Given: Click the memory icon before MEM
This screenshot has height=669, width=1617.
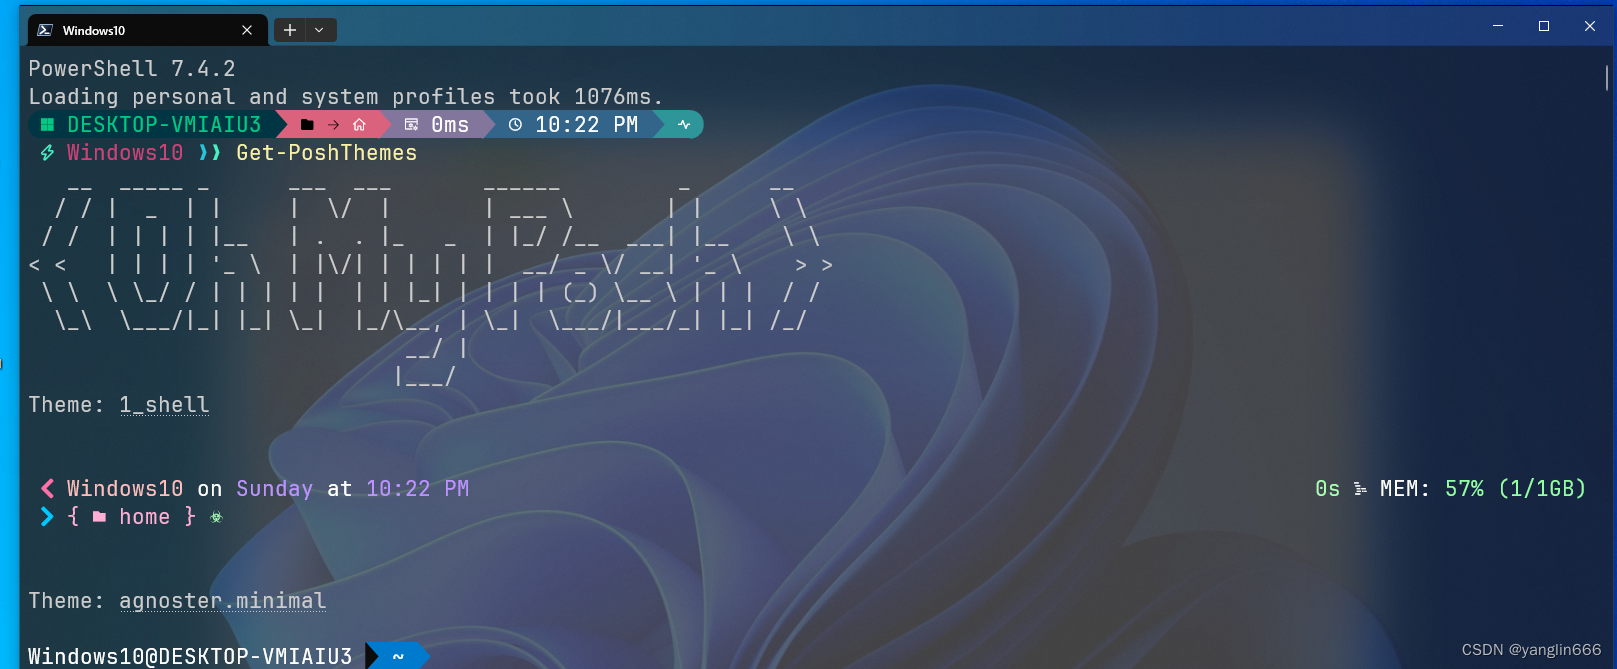Looking at the screenshot, I should coord(1360,489).
